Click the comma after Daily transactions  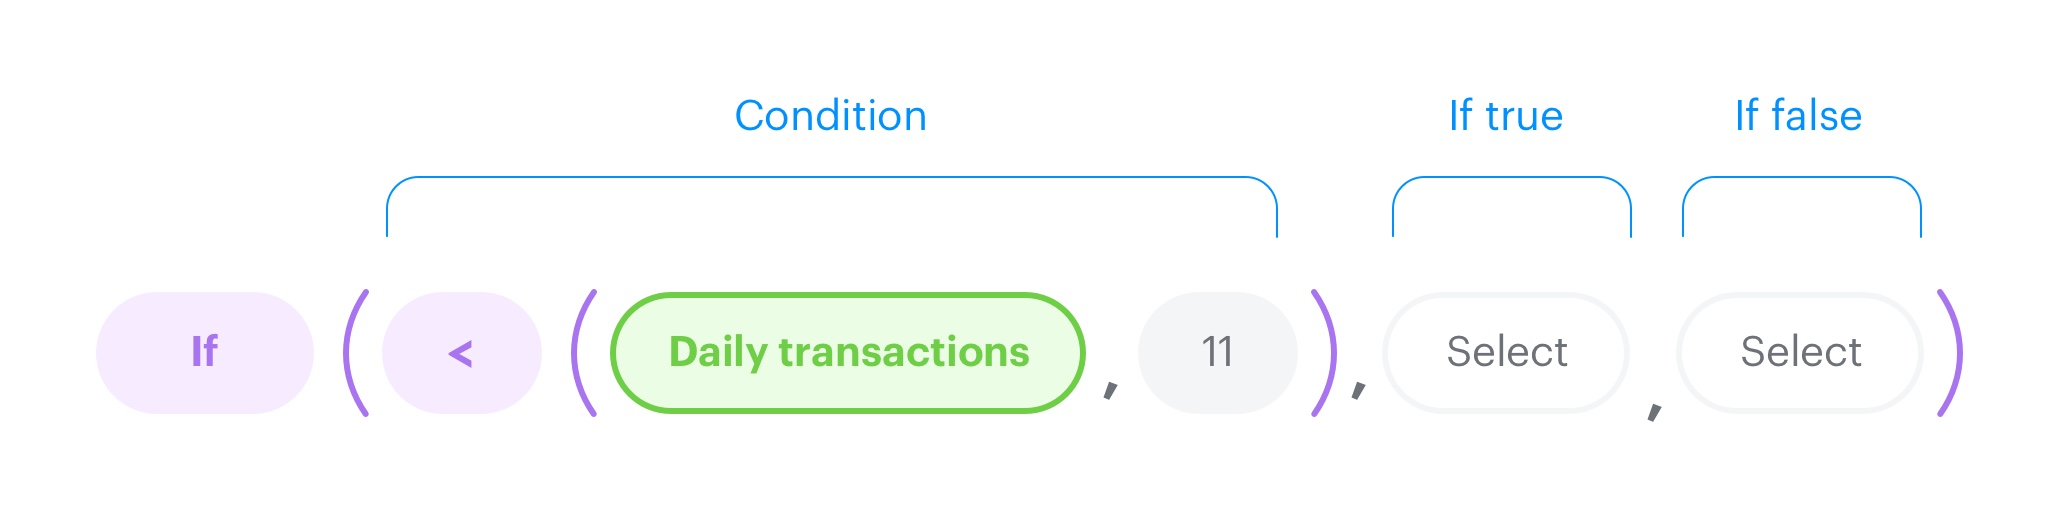(1110, 389)
